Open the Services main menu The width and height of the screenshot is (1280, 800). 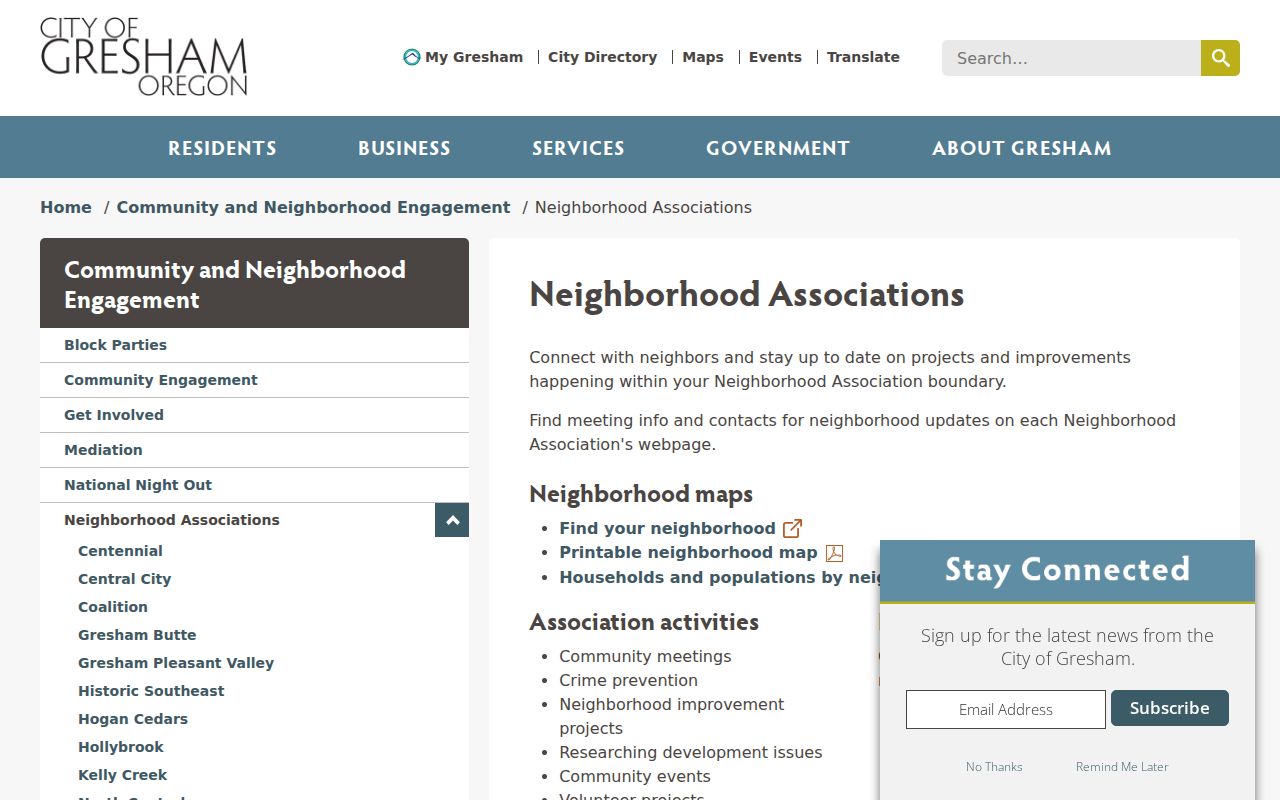click(578, 148)
